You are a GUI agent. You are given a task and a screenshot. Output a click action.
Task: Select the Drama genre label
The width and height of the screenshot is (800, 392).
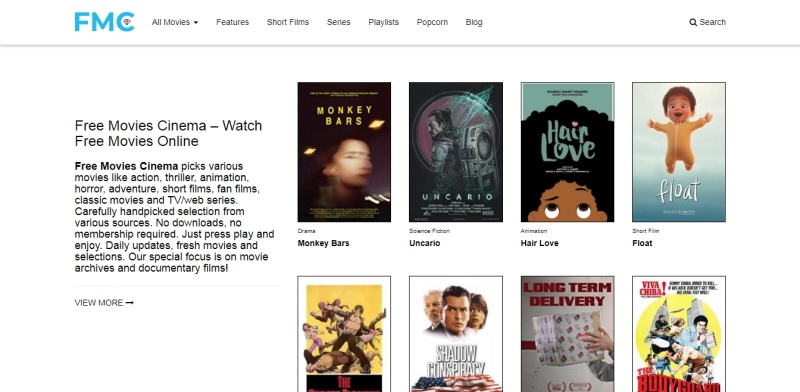[x=307, y=231]
